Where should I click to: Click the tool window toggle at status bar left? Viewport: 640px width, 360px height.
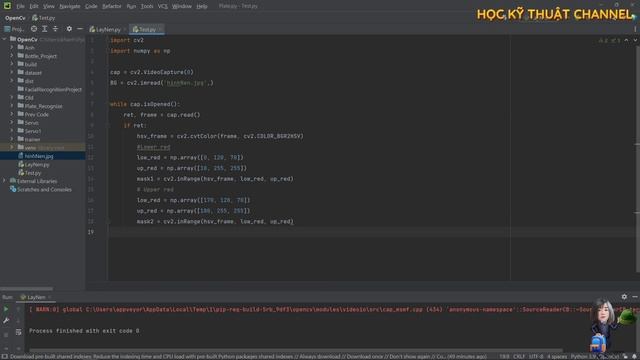[x=5, y=357]
